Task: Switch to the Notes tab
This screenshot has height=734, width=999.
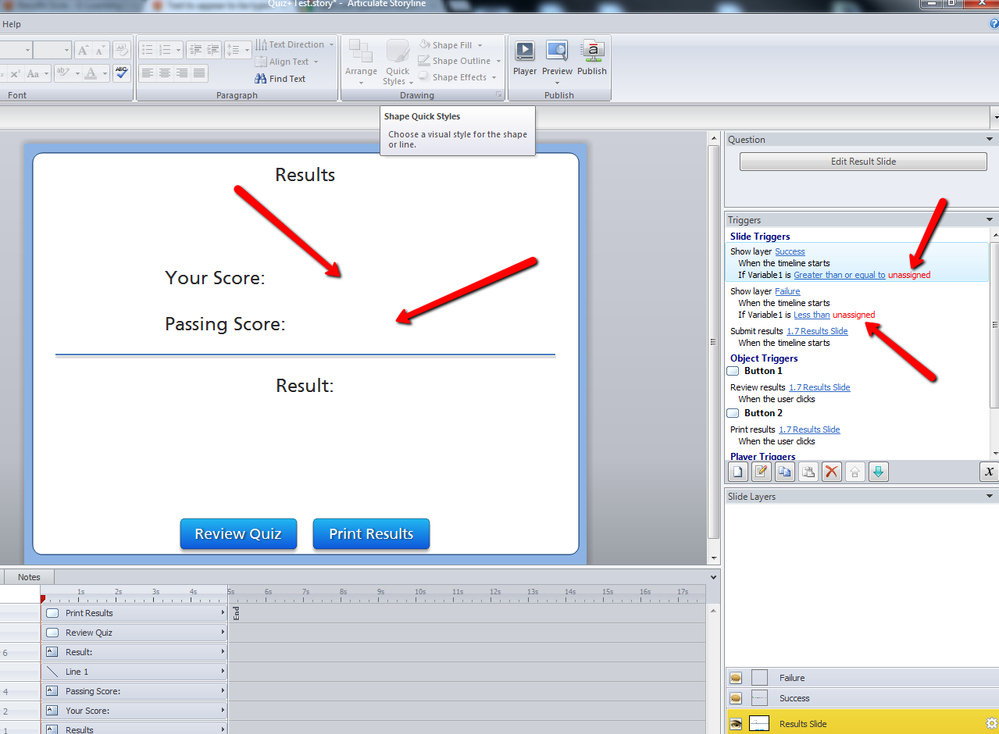Action: point(29,577)
